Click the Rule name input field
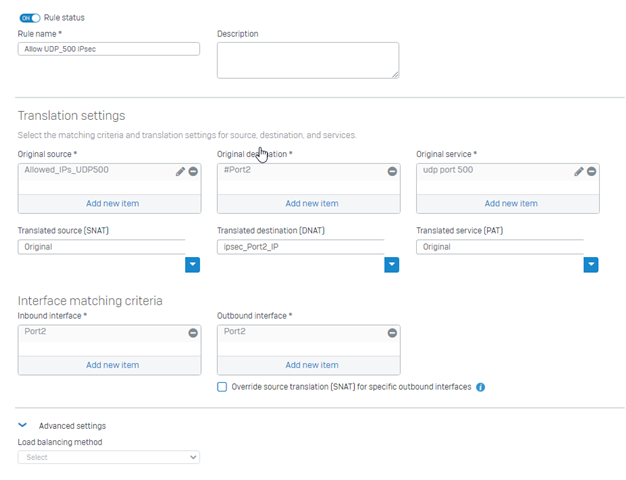Screen dimensions: 626x480 point(109,49)
